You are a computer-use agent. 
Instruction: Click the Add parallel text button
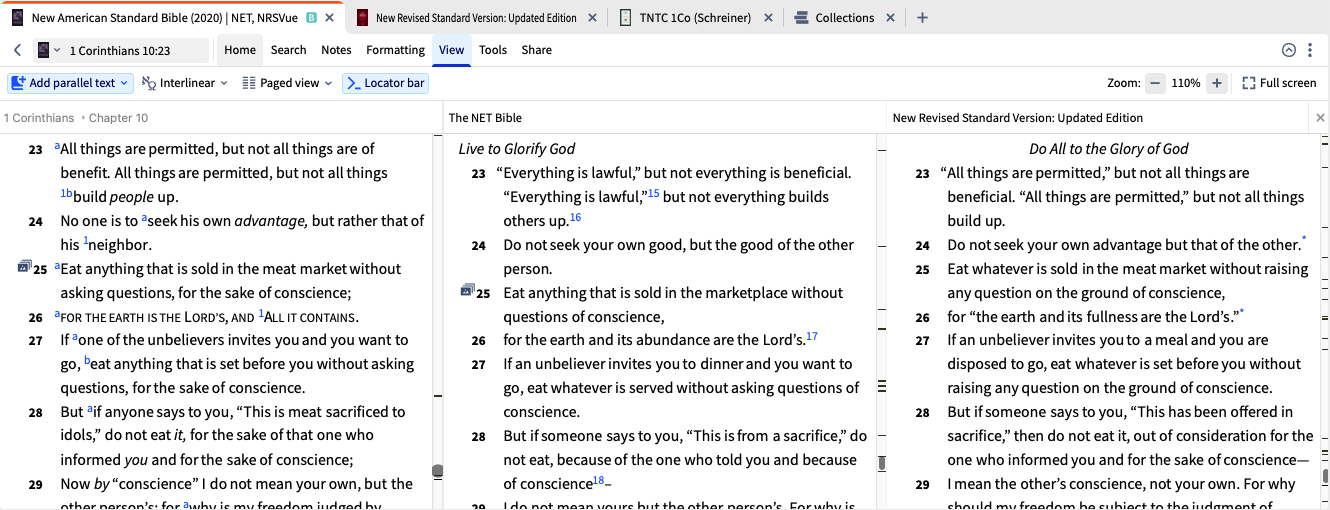(x=70, y=83)
